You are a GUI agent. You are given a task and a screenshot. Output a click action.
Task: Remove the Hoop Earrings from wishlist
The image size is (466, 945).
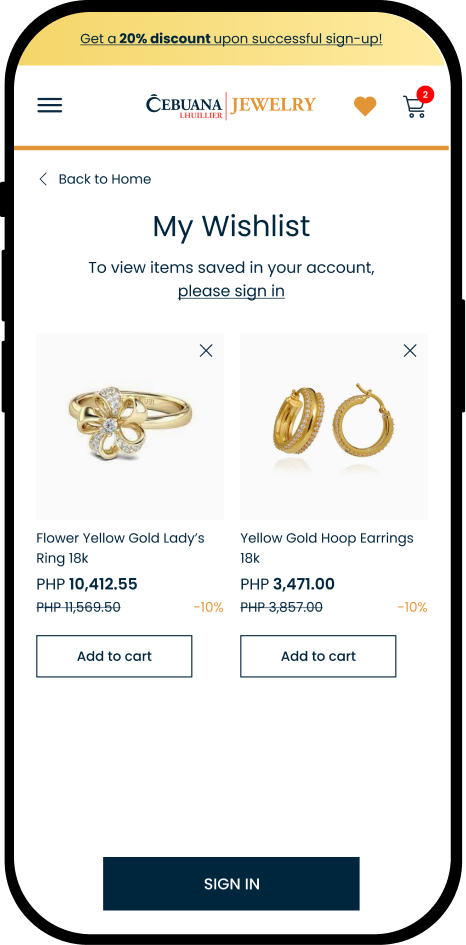410,351
